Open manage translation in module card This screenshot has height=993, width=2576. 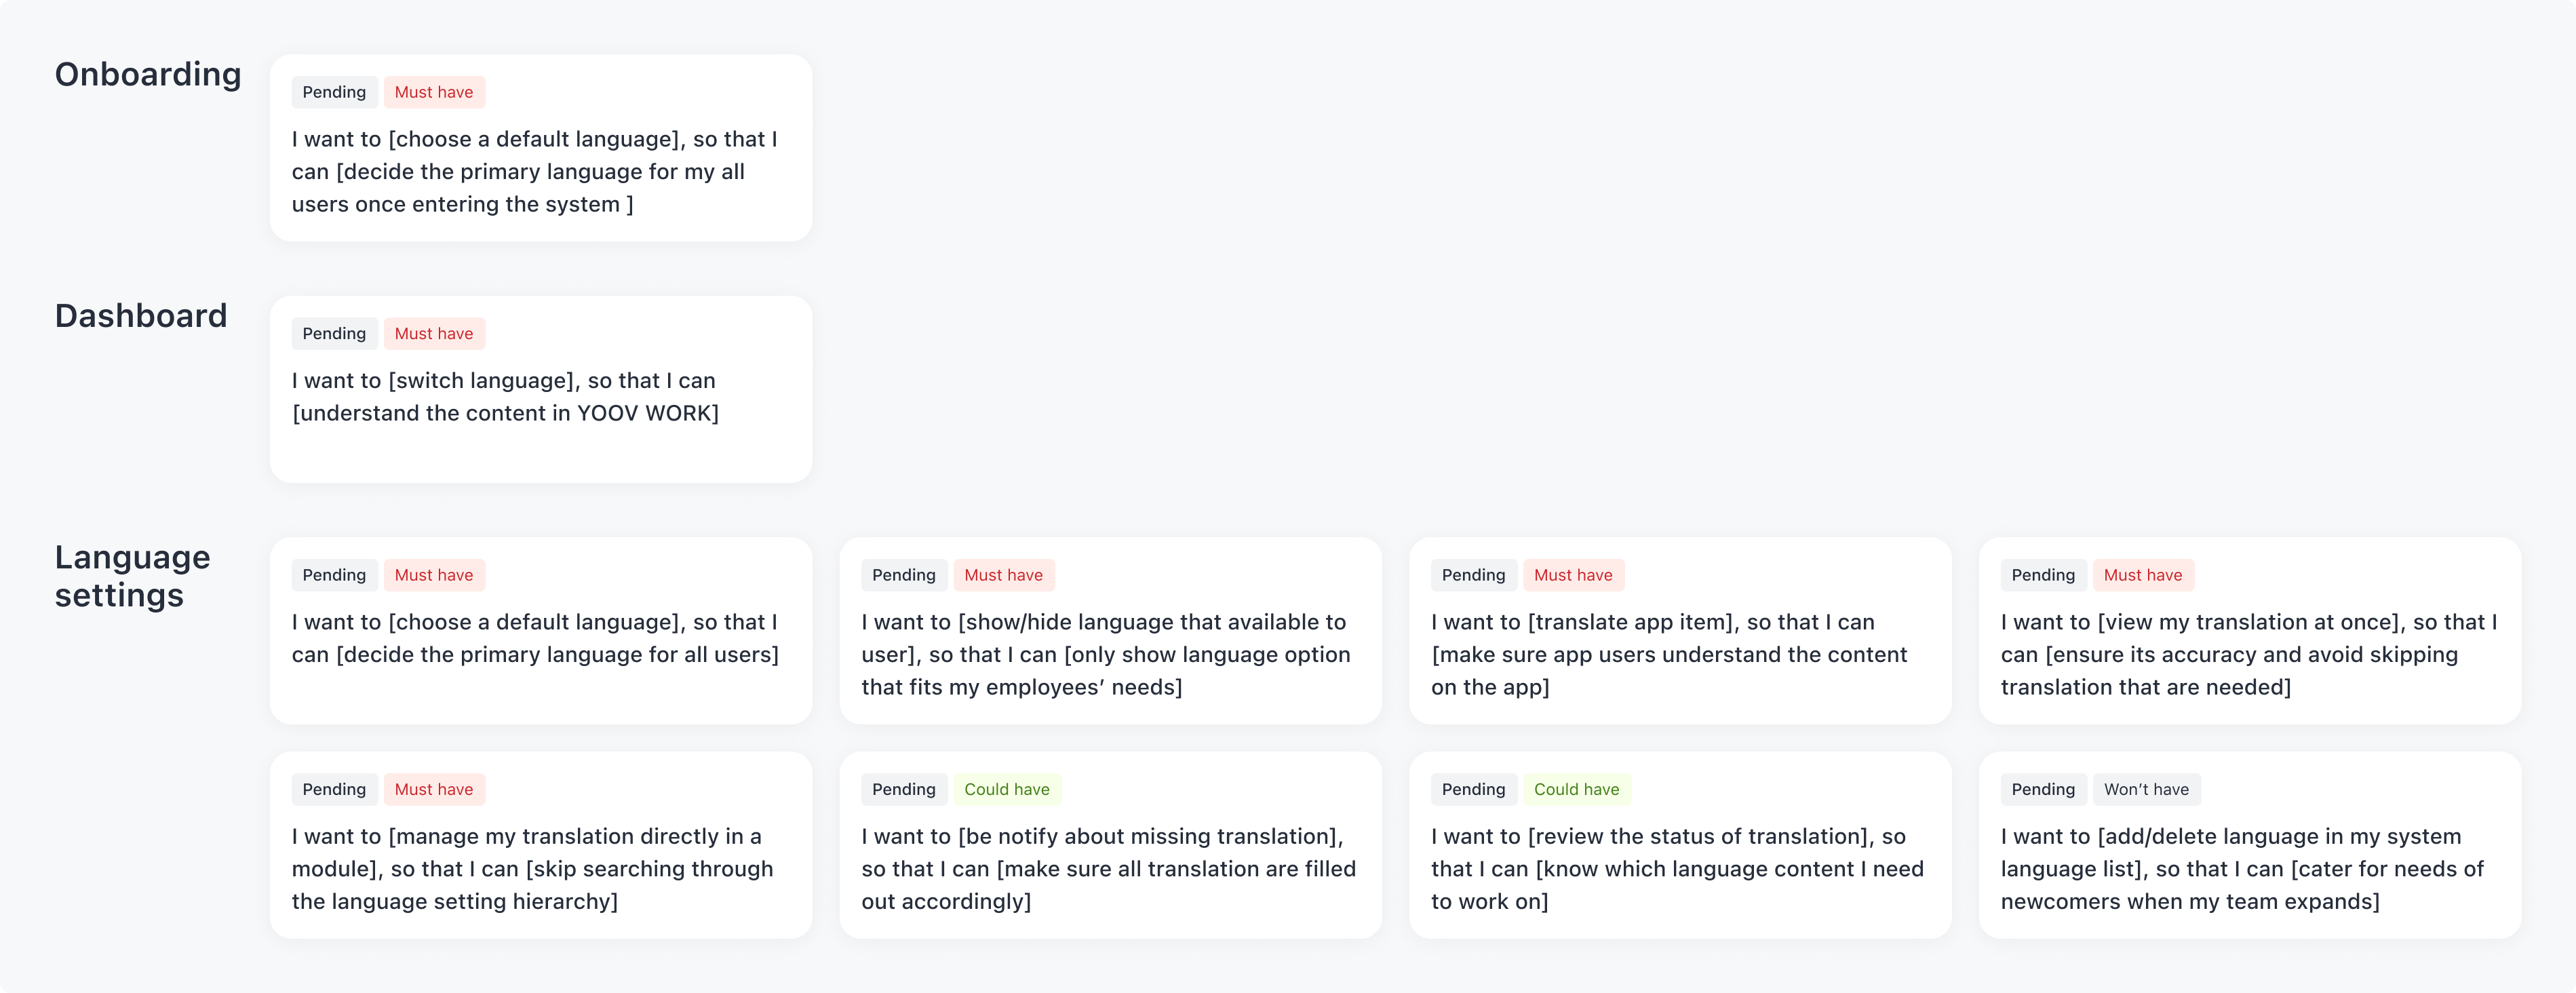coord(541,845)
